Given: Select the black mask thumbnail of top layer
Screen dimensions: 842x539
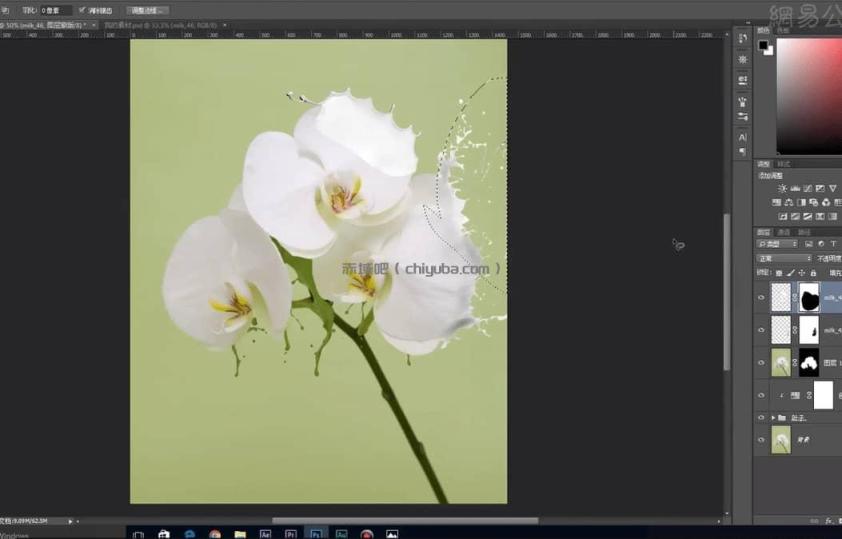Looking at the screenshot, I should (x=809, y=298).
